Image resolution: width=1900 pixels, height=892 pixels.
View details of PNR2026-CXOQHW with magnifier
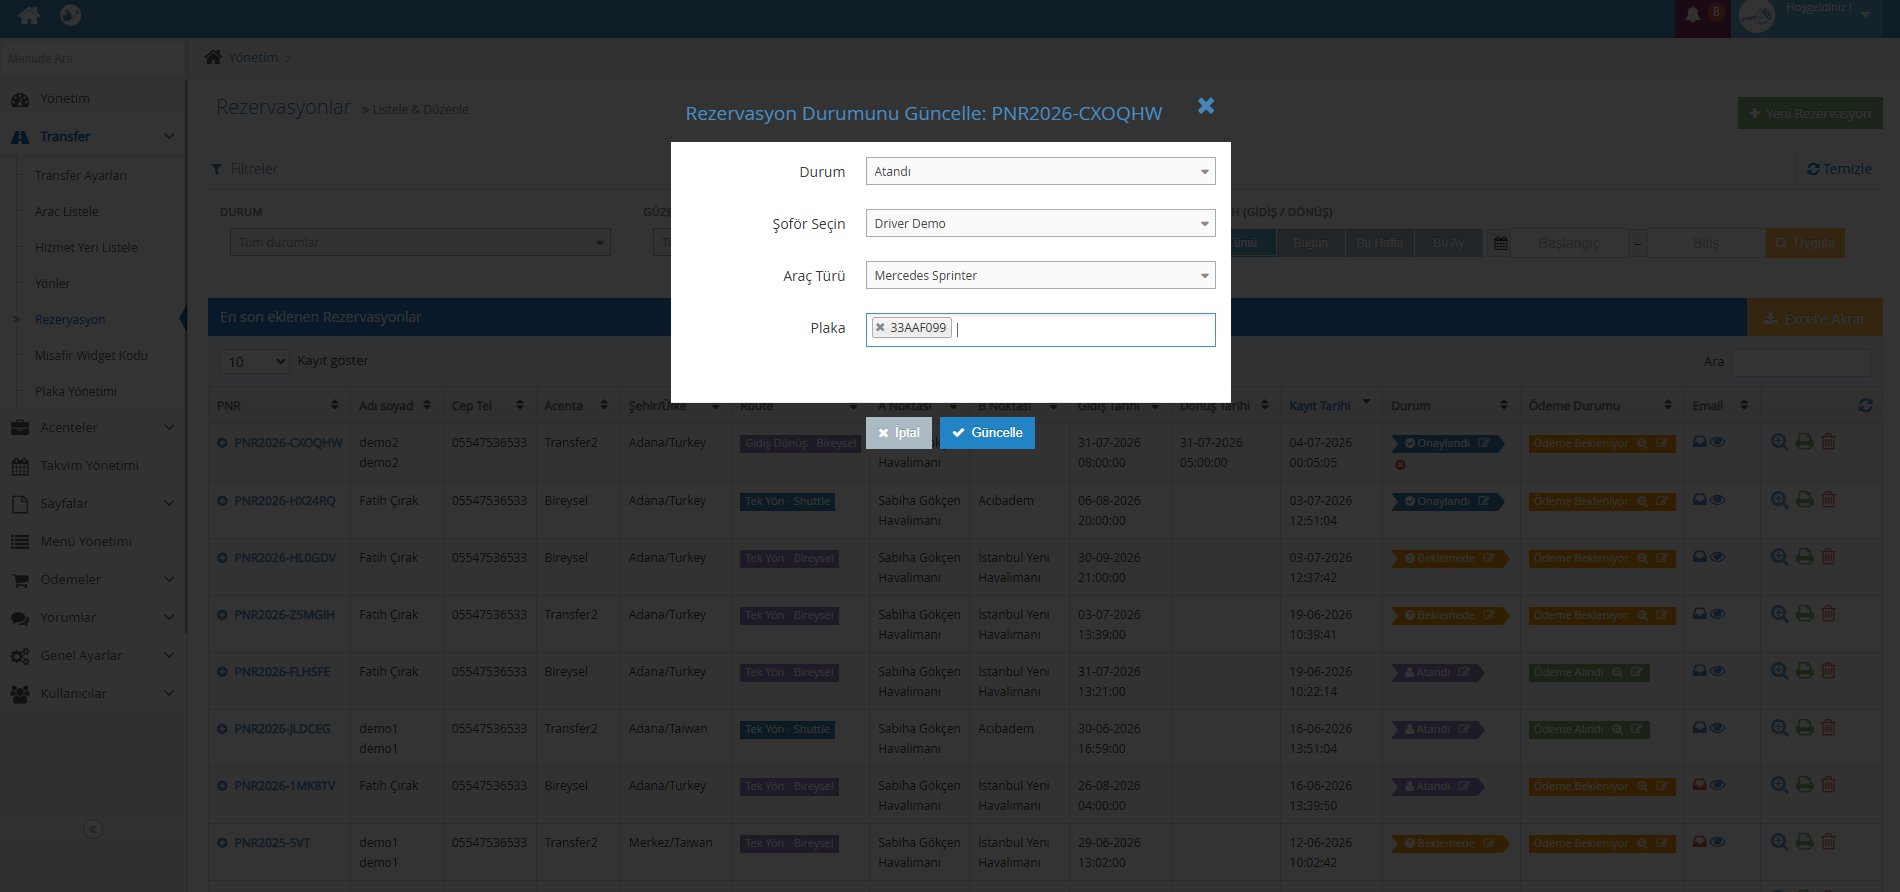[1779, 442]
